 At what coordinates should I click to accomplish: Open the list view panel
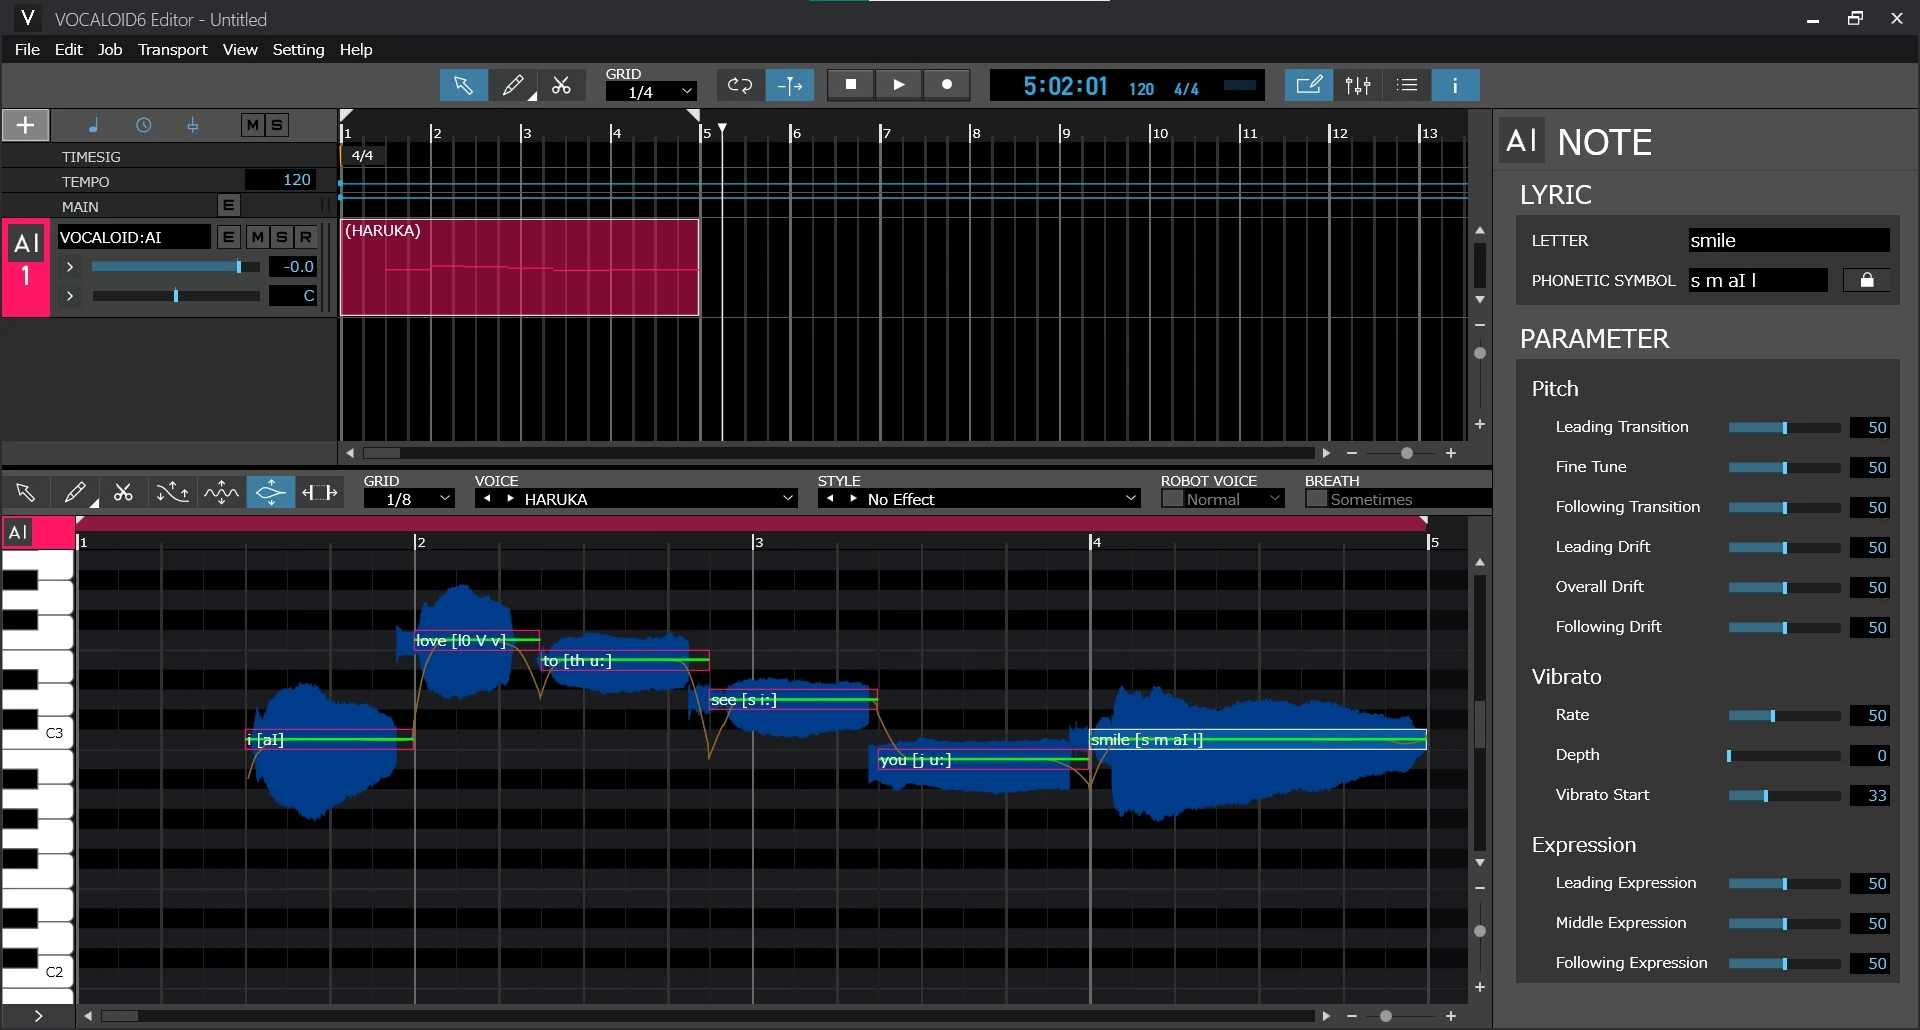click(x=1407, y=85)
